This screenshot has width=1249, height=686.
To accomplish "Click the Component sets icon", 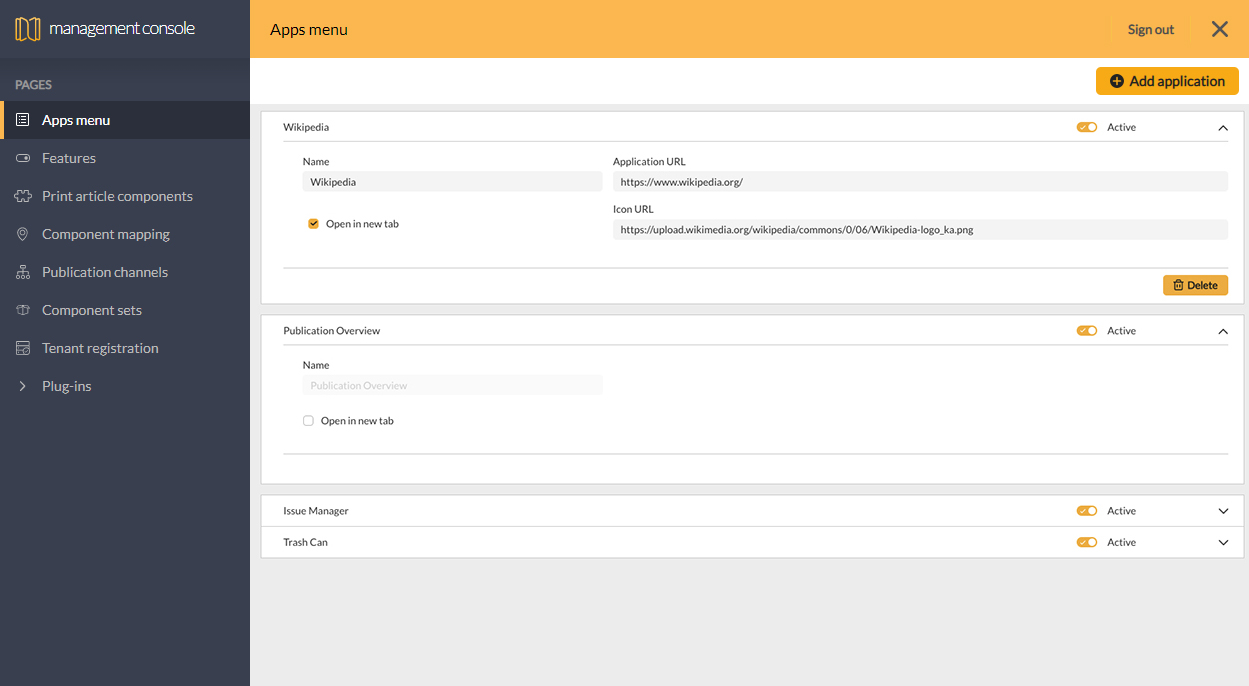I will coord(22,310).
